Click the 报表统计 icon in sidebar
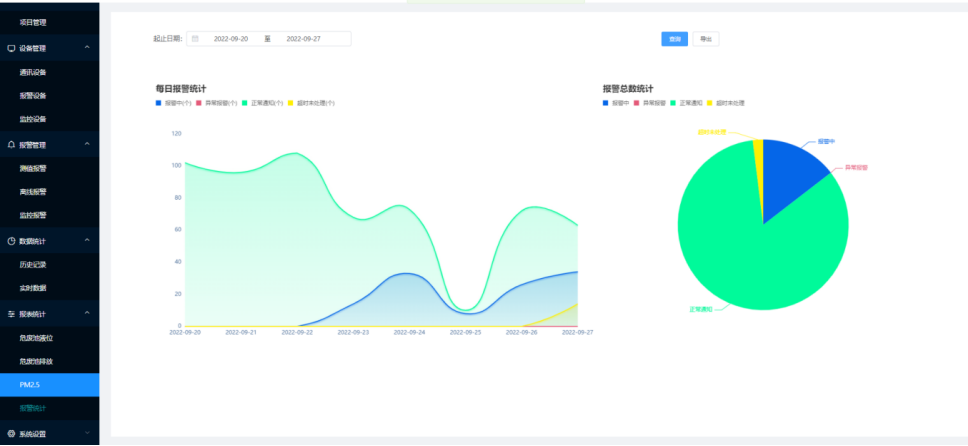The width and height of the screenshot is (968, 446). [11, 313]
